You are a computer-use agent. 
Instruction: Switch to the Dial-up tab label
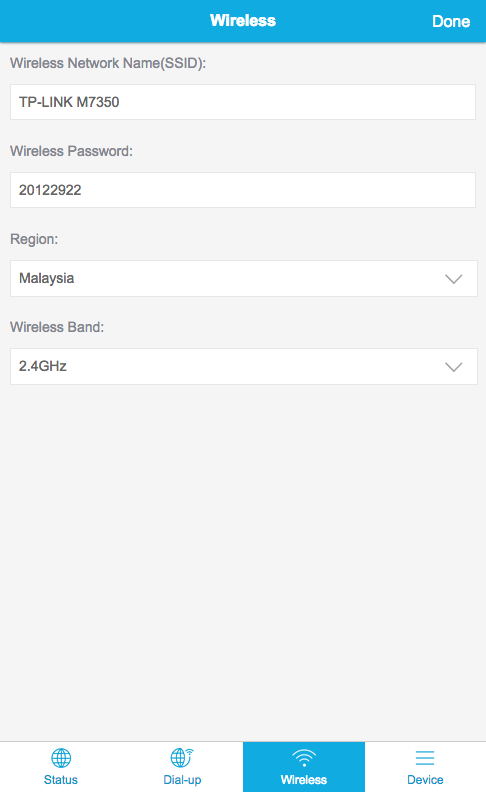click(182, 780)
